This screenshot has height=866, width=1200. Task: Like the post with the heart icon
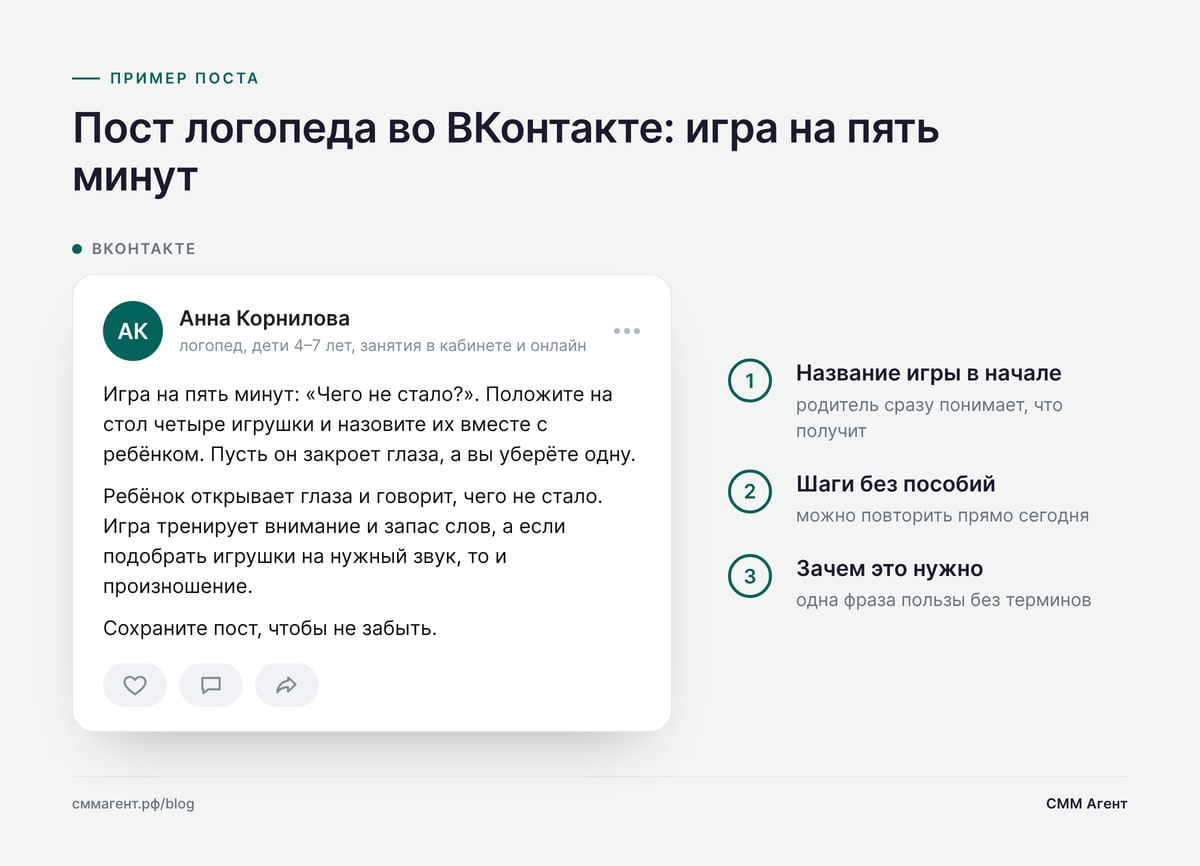135,685
